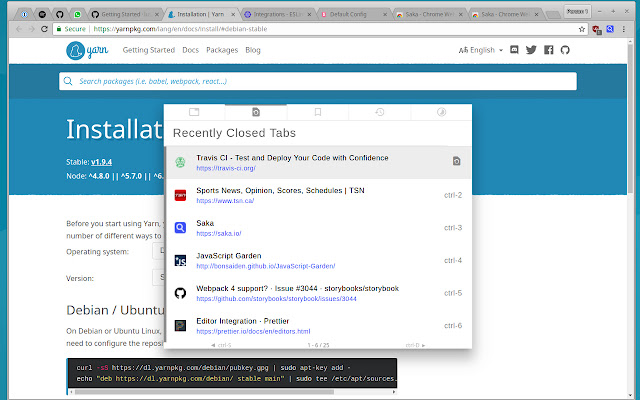Click the TSN favicon in the results
640x400 pixels.
pyautogui.click(x=180, y=195)
